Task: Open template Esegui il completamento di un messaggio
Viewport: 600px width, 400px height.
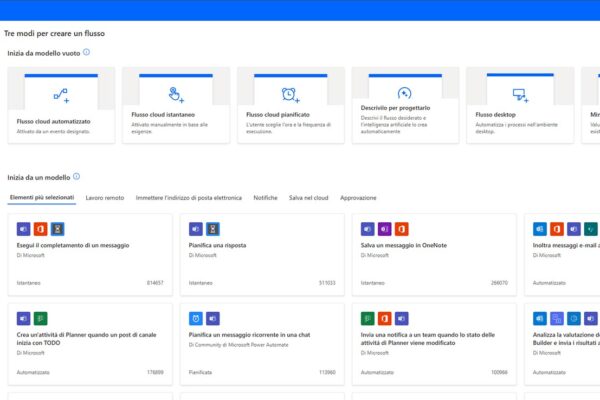Action: [90, 255]
